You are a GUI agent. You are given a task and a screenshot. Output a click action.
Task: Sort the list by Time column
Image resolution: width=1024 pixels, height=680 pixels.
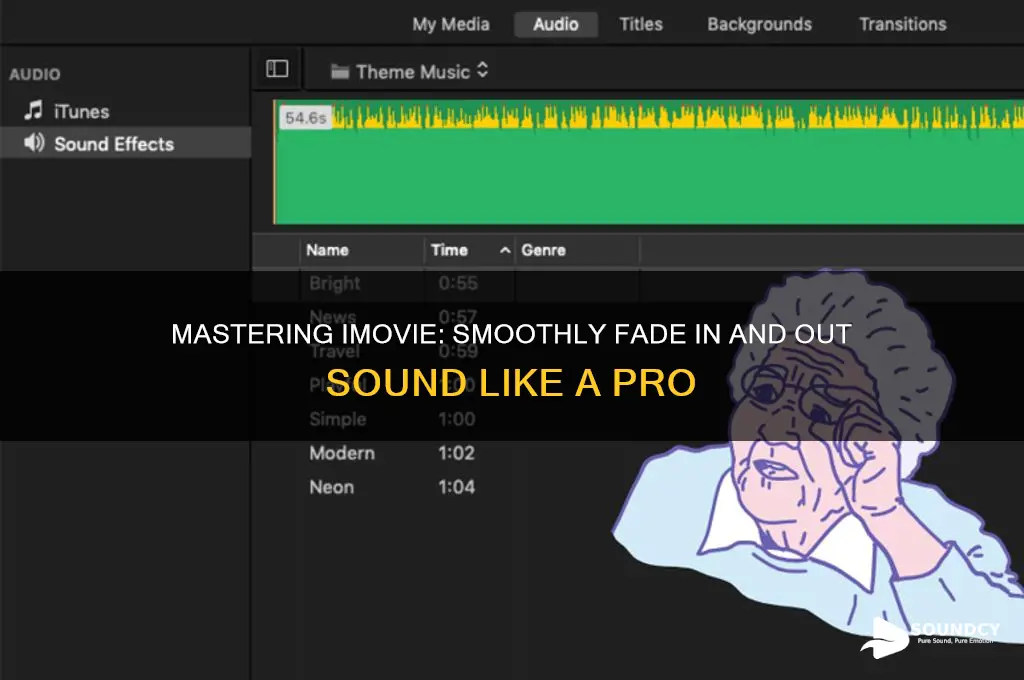pyautogui.click(x=449, y=250)
